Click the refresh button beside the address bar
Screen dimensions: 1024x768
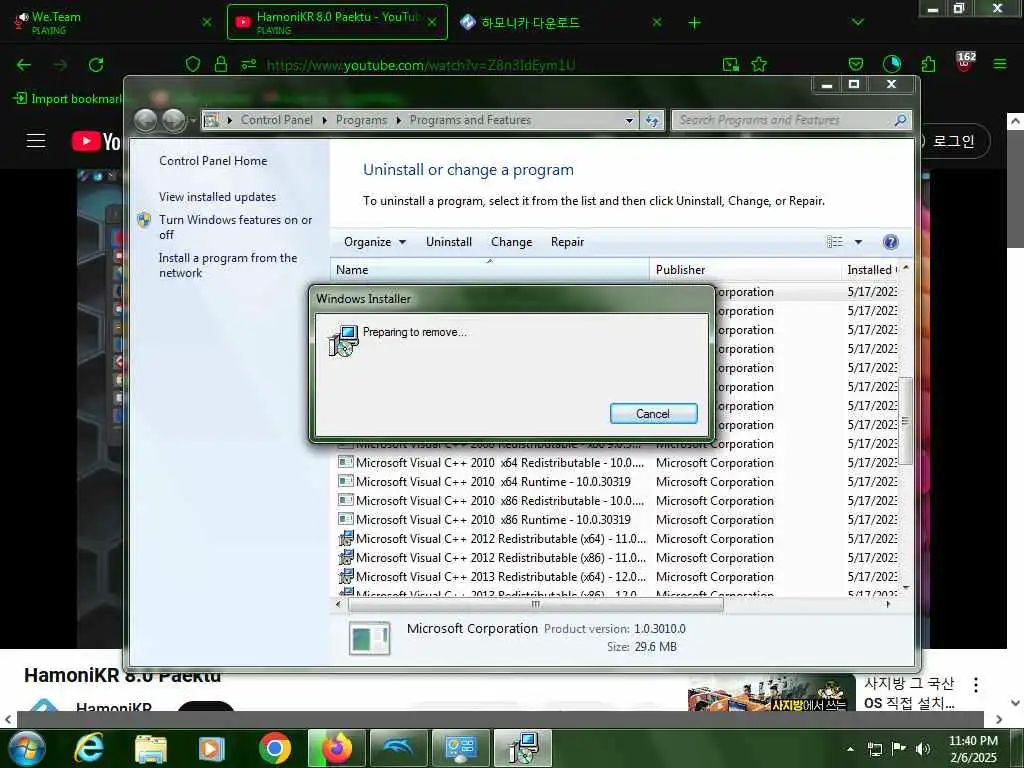[652, 120]
